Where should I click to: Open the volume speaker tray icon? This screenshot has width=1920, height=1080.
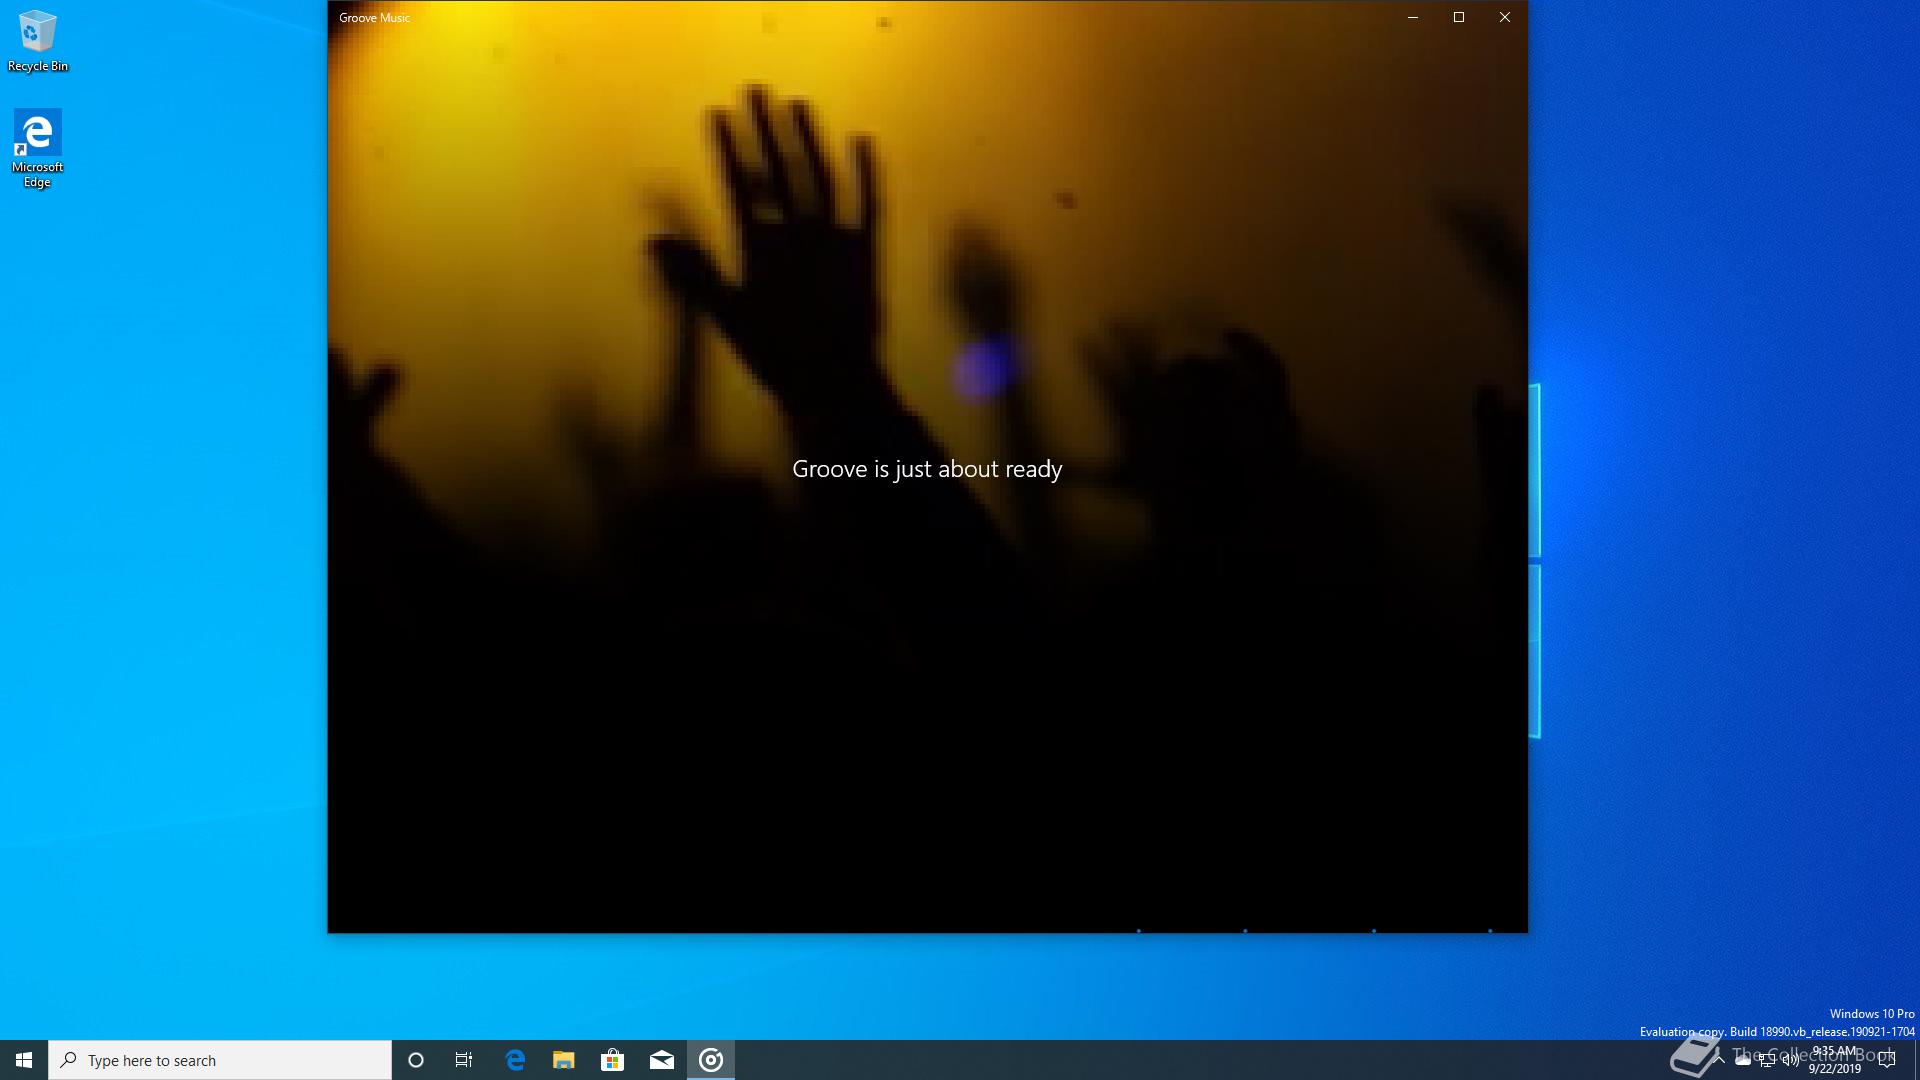[1791, 1060]
